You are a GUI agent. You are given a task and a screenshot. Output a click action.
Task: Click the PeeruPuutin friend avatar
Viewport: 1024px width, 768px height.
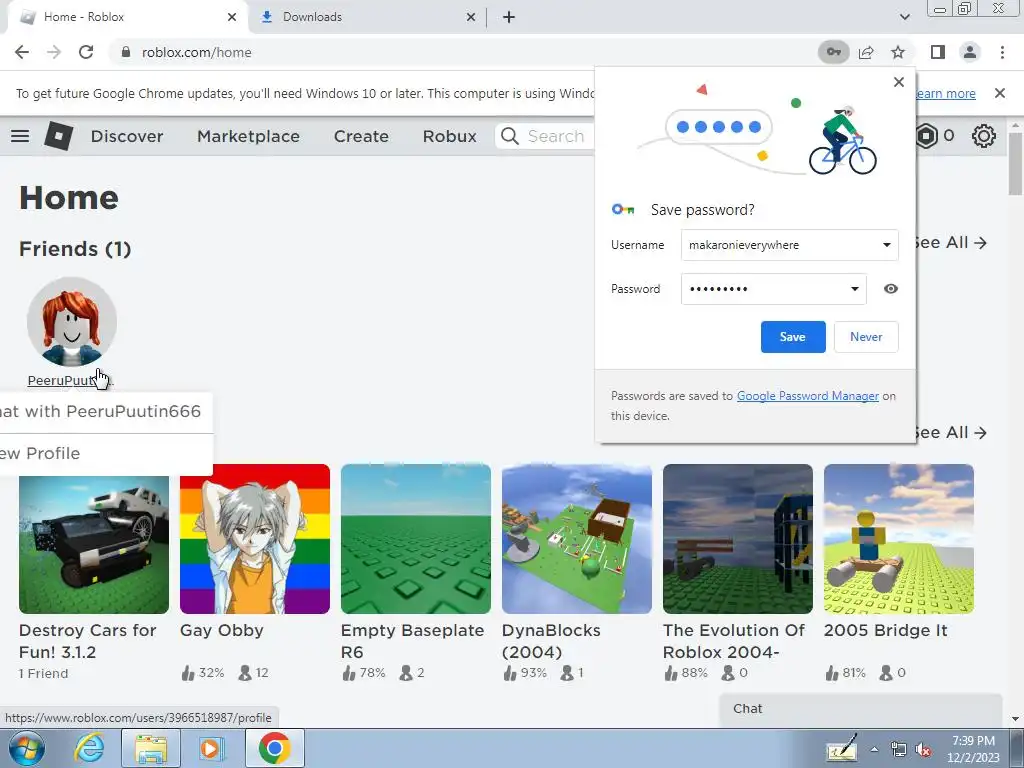coord(72,321)
